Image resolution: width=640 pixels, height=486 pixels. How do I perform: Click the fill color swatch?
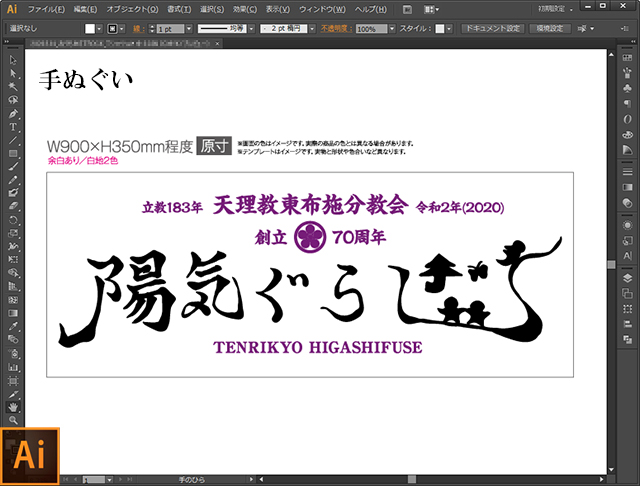point(90,29)
